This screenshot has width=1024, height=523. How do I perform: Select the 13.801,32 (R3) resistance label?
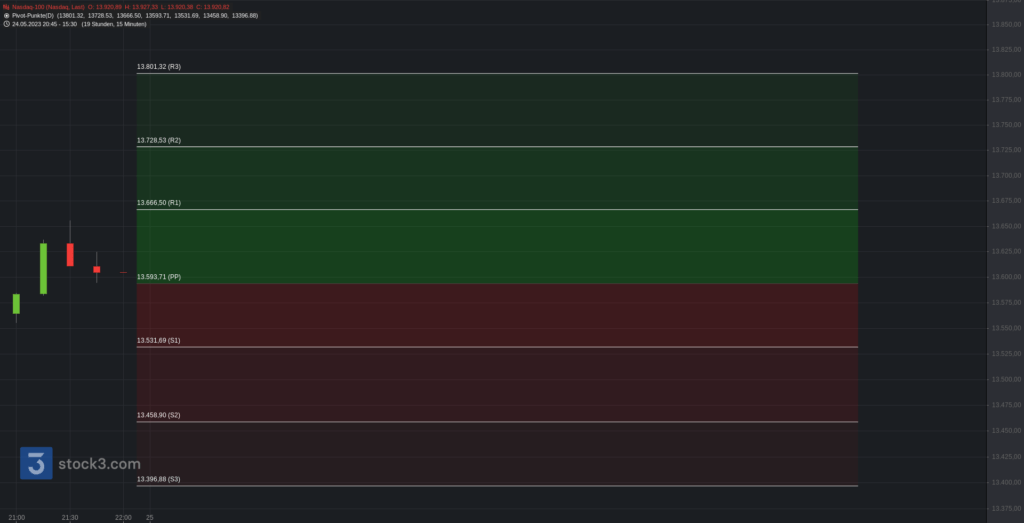[x=159, y=67]
